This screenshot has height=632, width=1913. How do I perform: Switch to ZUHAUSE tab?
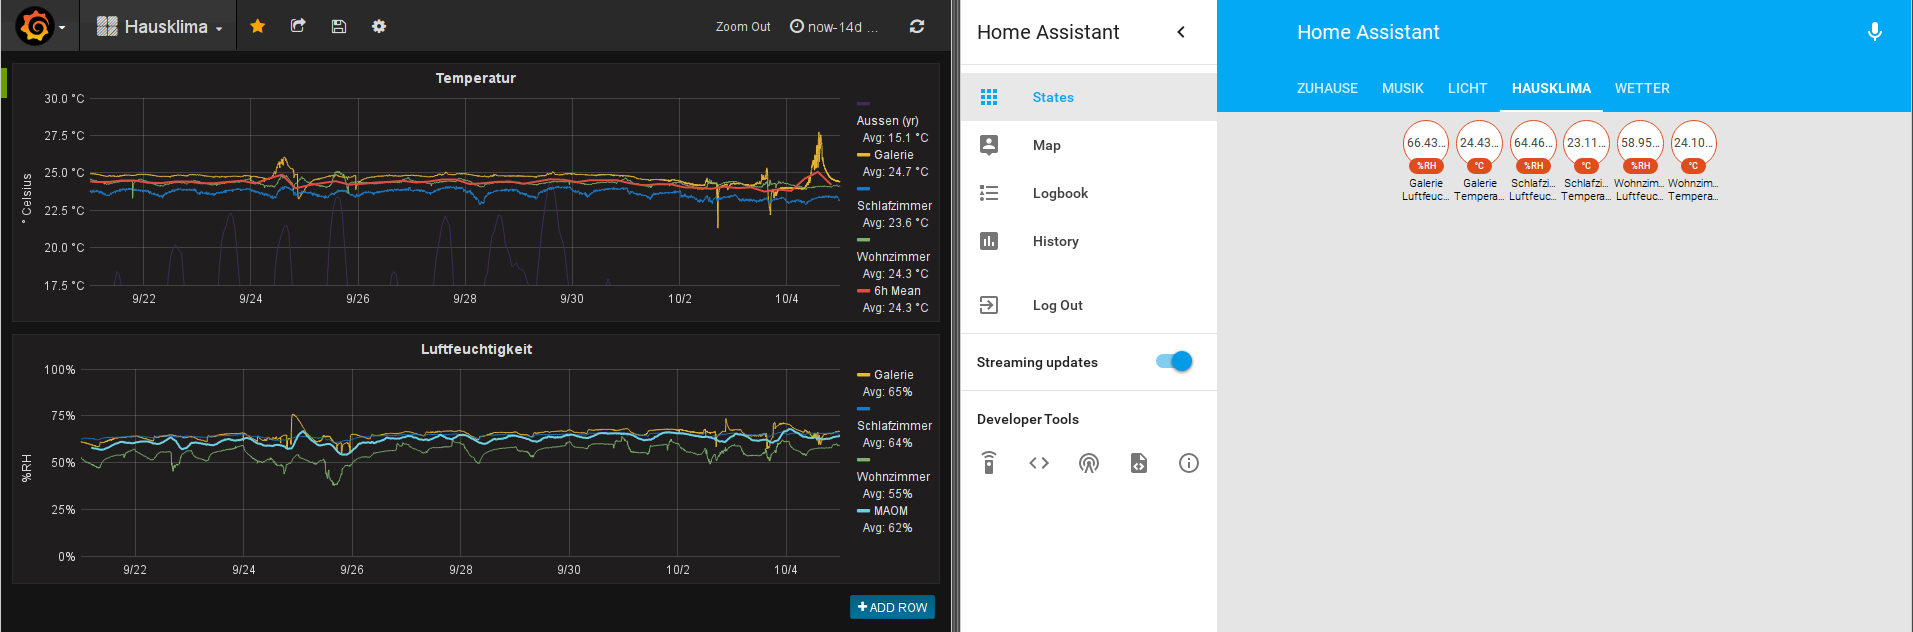pos(1327,88)
